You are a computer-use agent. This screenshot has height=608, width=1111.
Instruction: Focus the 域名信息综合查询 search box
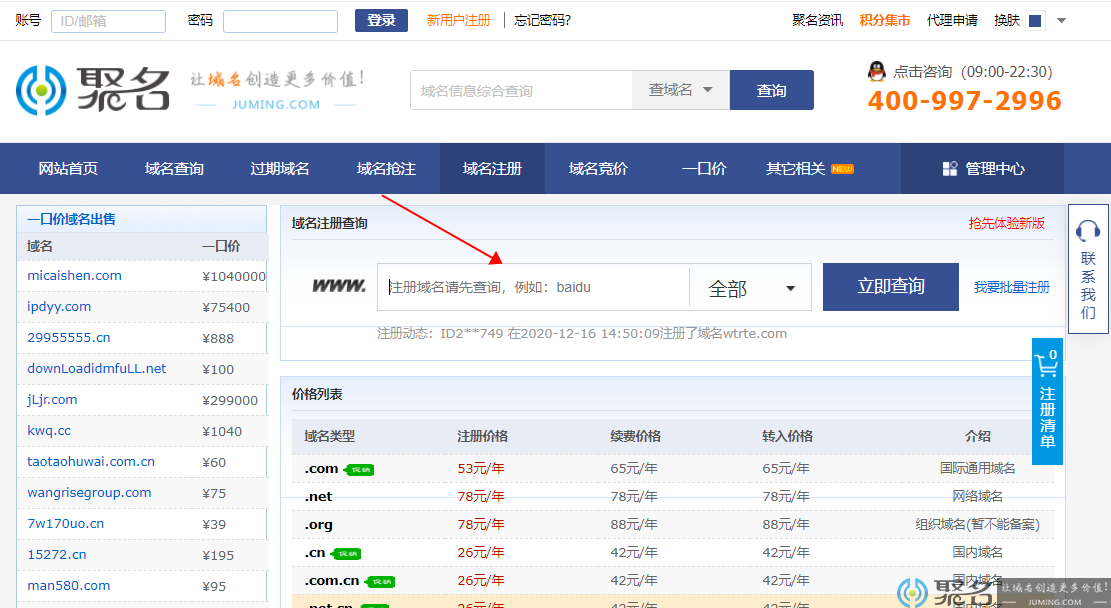coord(521,90)
